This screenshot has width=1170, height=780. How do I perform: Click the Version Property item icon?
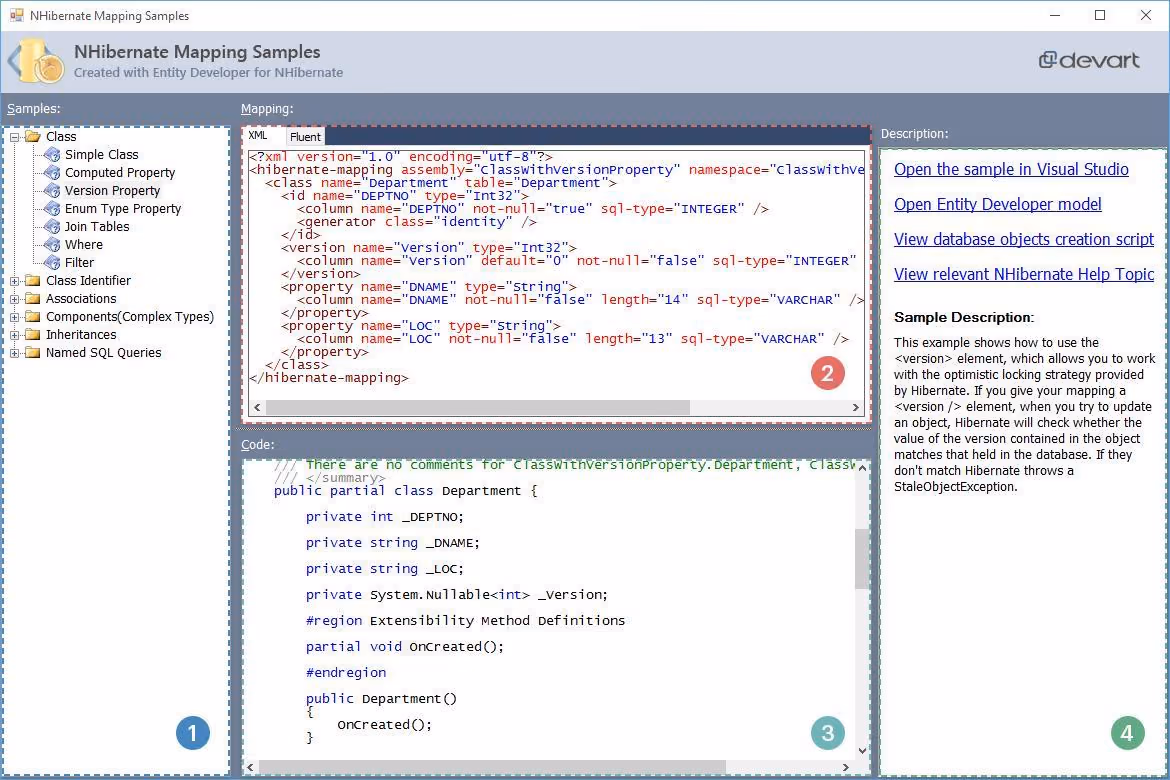[x=52, y=190]
